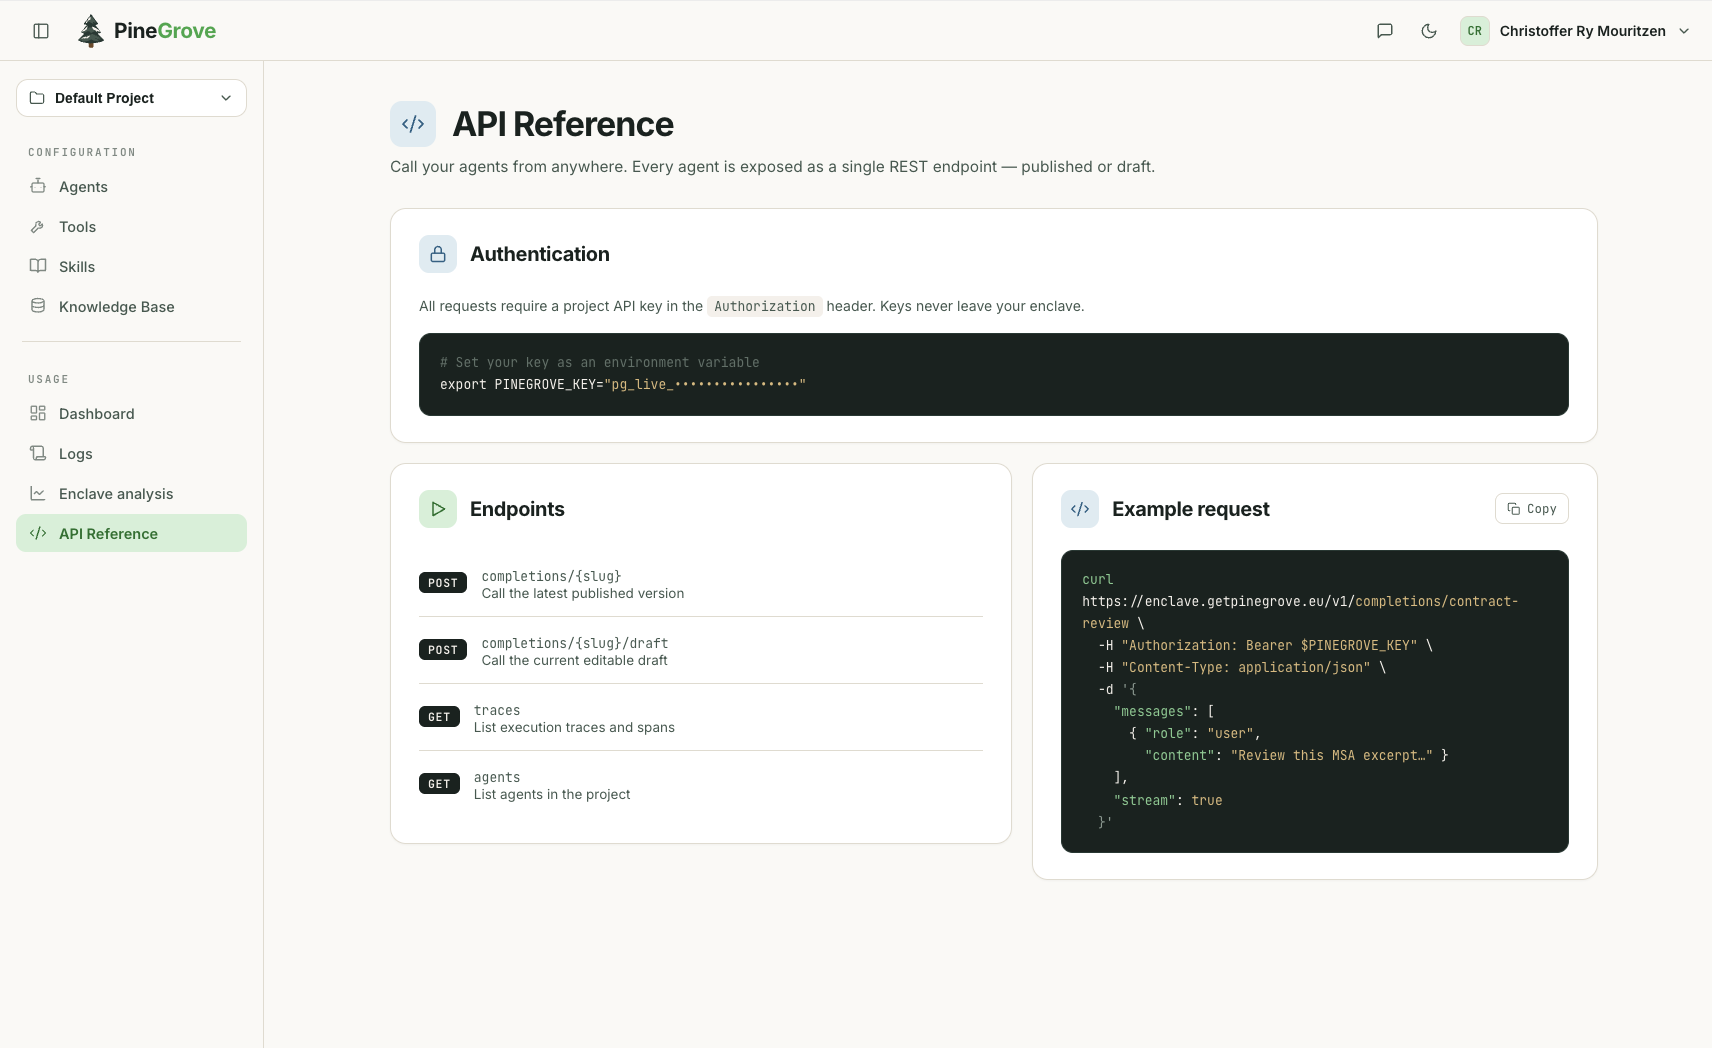Click 'Call the latest published version' text
Viewport: 1712px width, 1048px height.
click(583, 593)
